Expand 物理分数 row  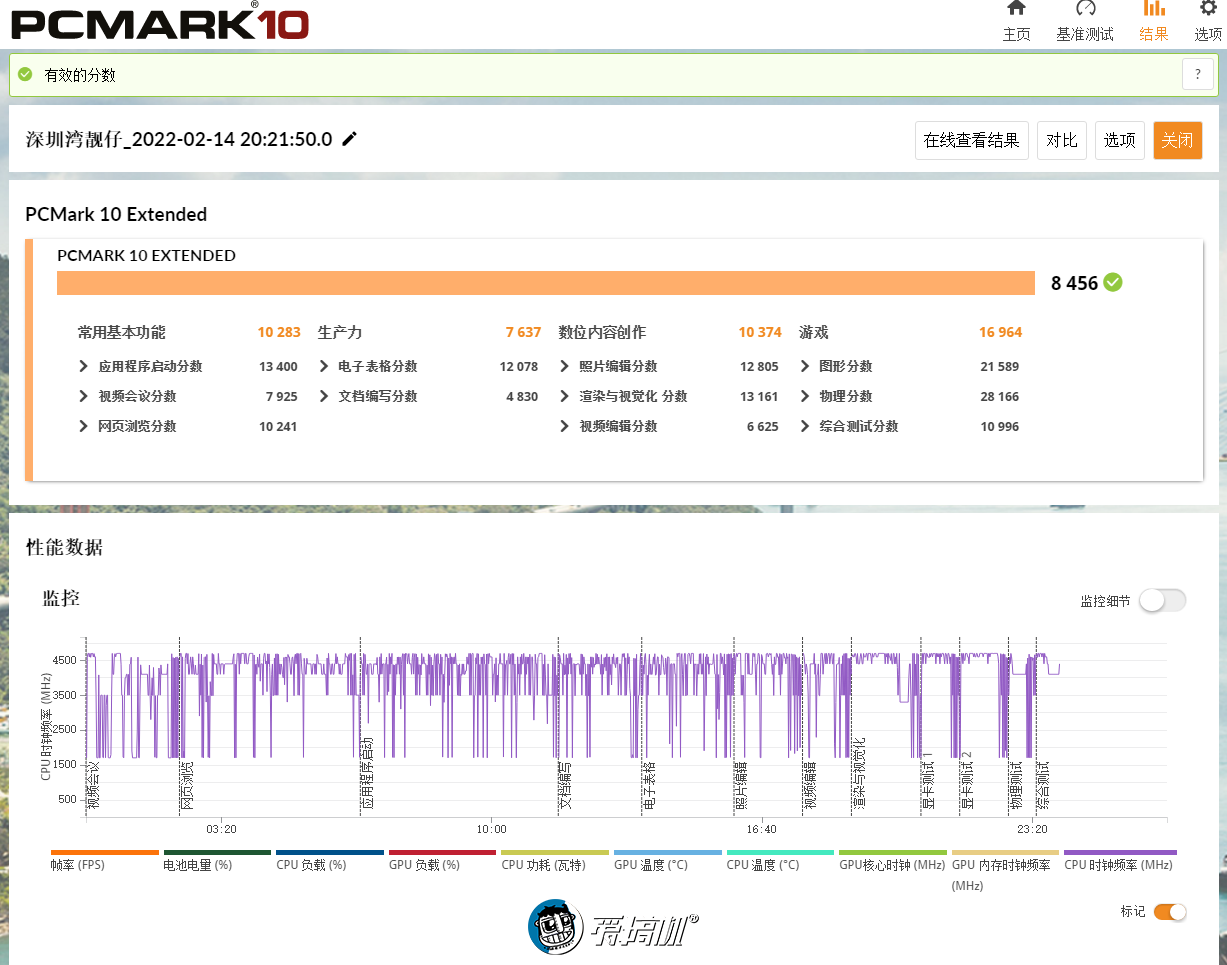tap(835, 397)
